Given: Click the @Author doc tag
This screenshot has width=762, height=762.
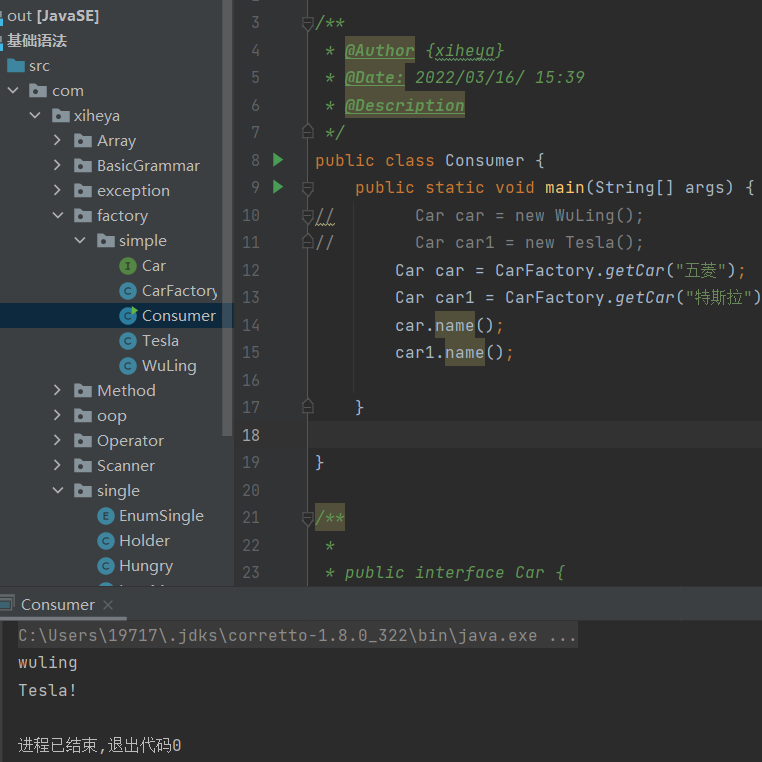Looking at the screenshot, I should 380,50.
